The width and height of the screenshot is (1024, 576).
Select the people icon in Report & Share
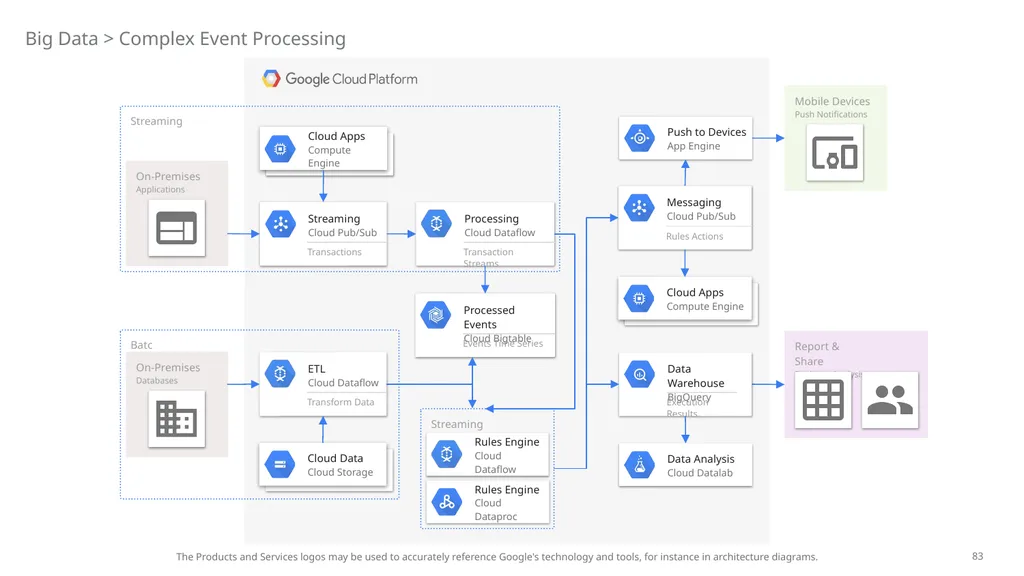[x=890, y=400]
